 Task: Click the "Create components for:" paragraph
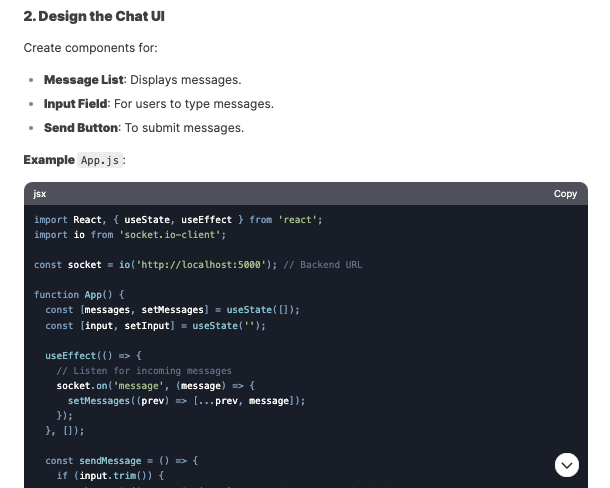pyautogui.click(x=90, y=48)
